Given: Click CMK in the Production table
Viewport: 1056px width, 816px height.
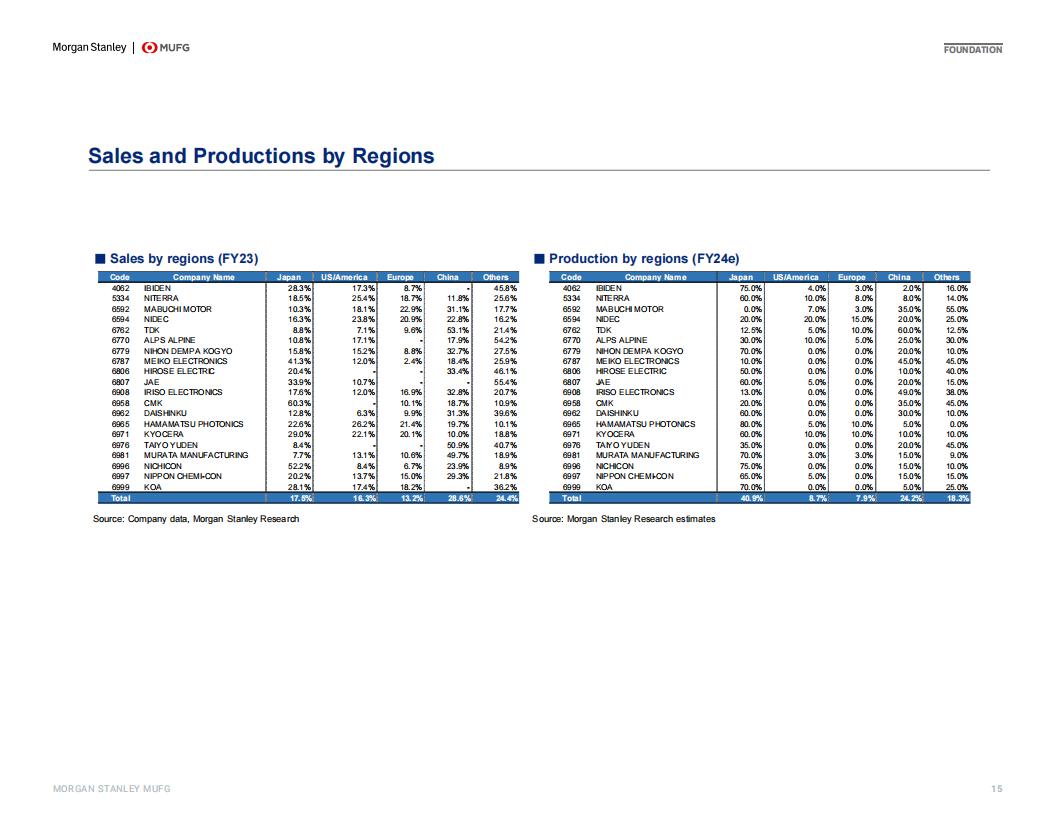Looking at the screenshot, I should click(x=605, y=403).
